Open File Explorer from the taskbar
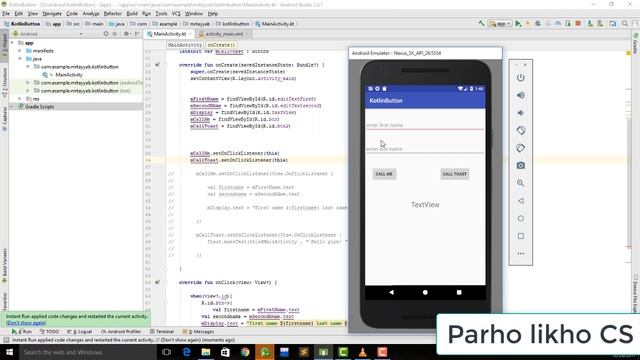This screenshot has height=360, width=640. coord(206,352)
